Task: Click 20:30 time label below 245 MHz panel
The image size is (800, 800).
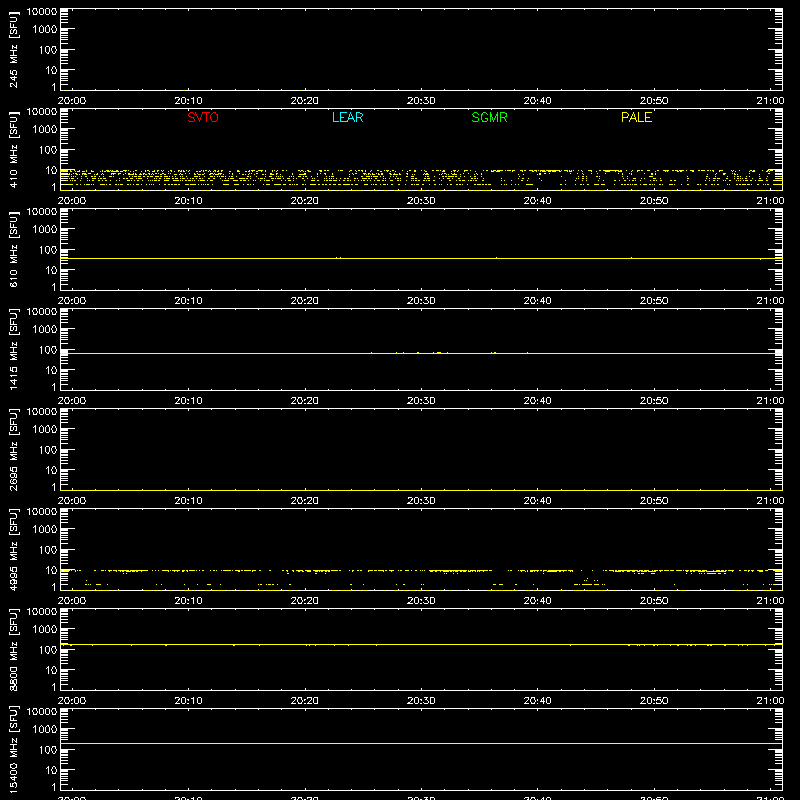Action: tap(421, 101)
